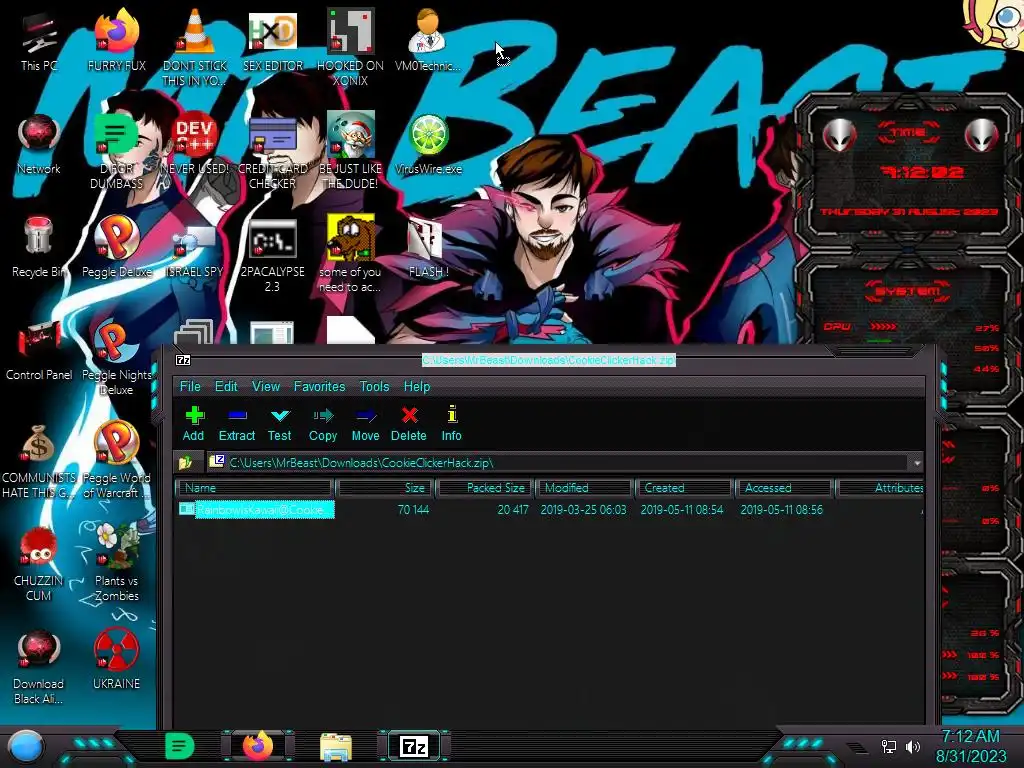
Task: Open the UKRAINE radiation symbol icon
Action: (116, 660)
